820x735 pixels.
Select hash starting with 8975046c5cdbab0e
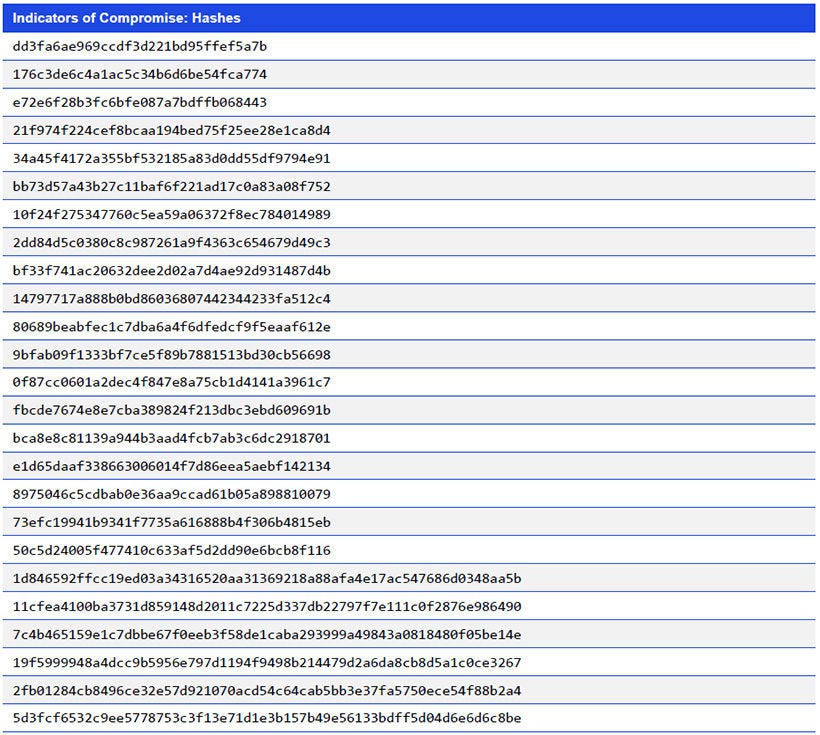coord(172,494)
